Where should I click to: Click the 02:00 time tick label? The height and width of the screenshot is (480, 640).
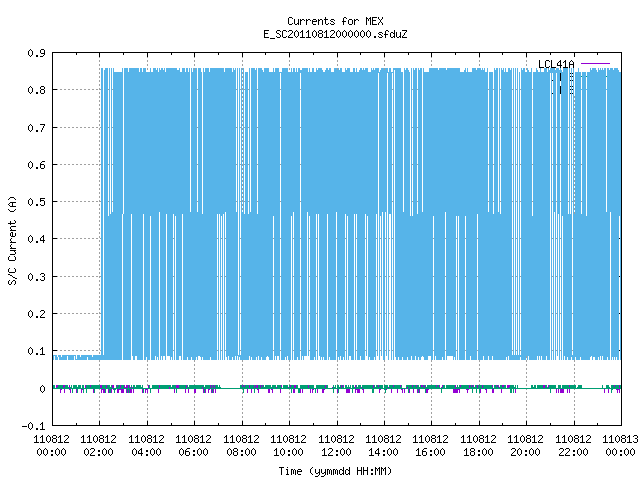[x=98, y=452]
